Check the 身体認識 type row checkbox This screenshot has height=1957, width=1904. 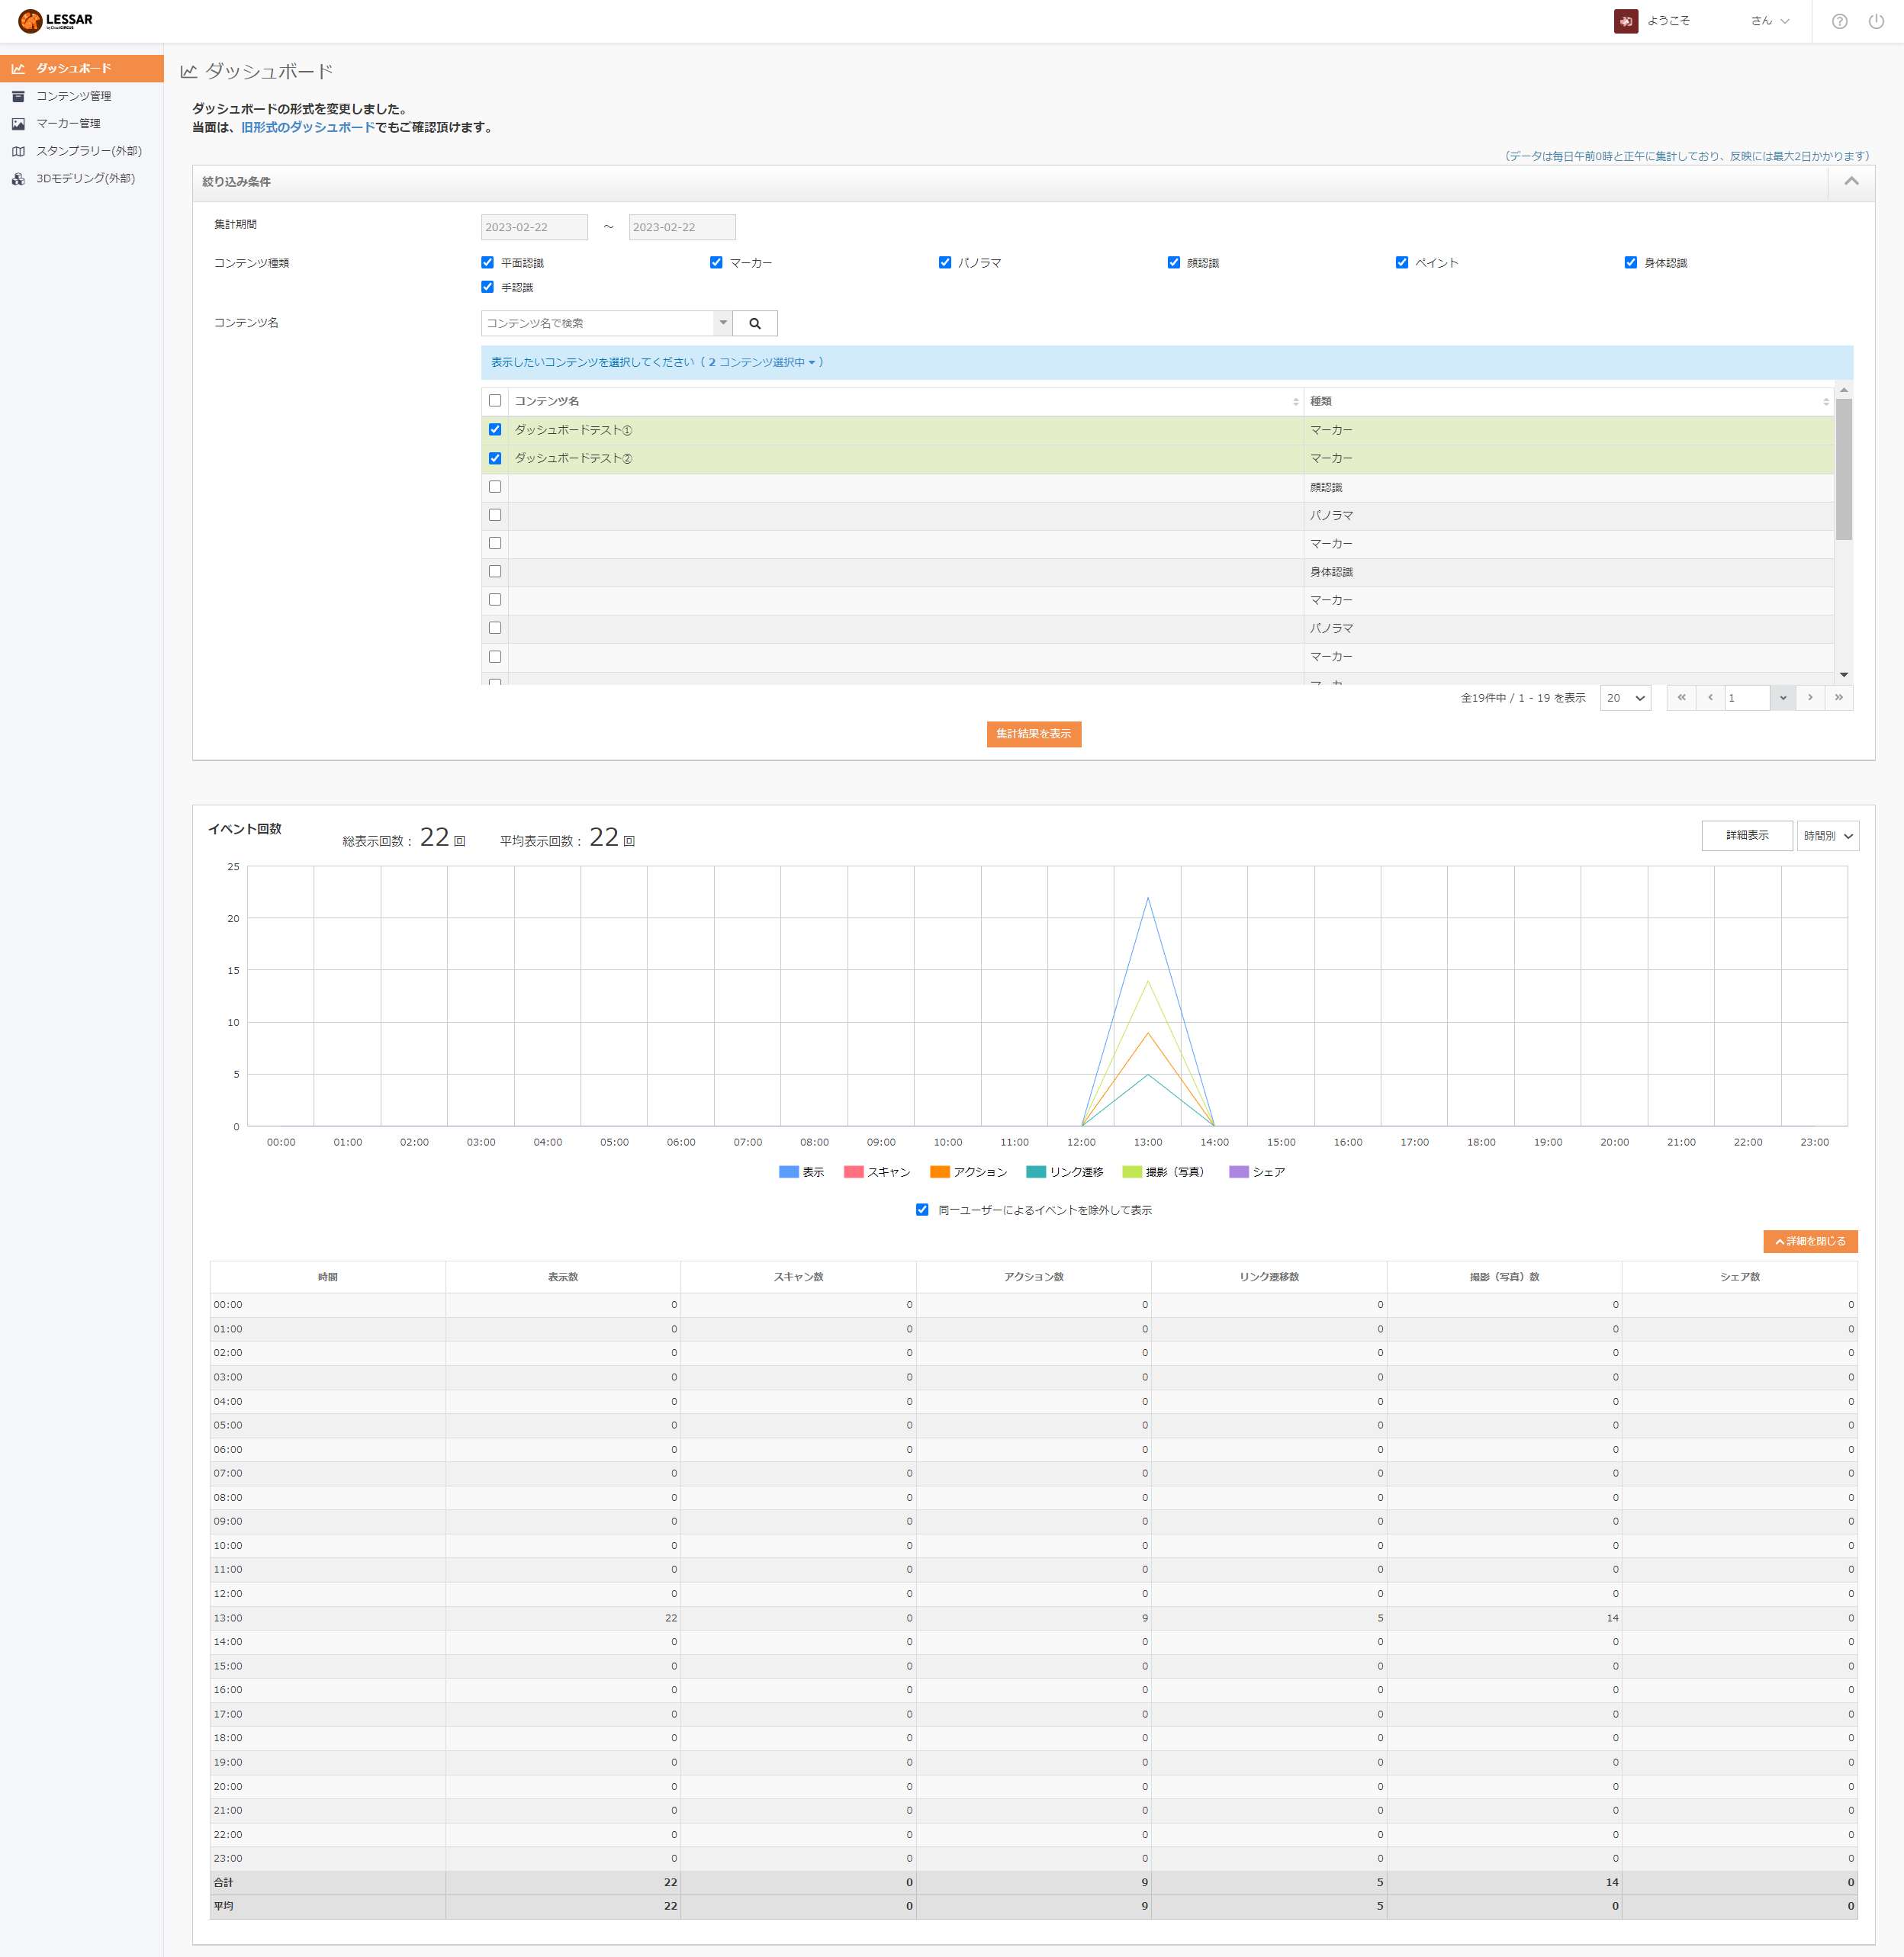pyautogui.click(x=495, y=572)
